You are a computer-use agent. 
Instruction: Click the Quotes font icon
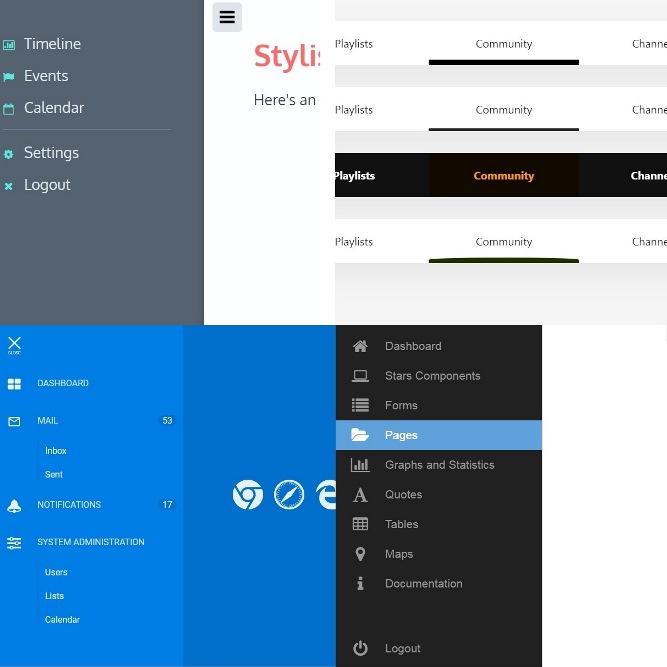[x=360, y=495]
